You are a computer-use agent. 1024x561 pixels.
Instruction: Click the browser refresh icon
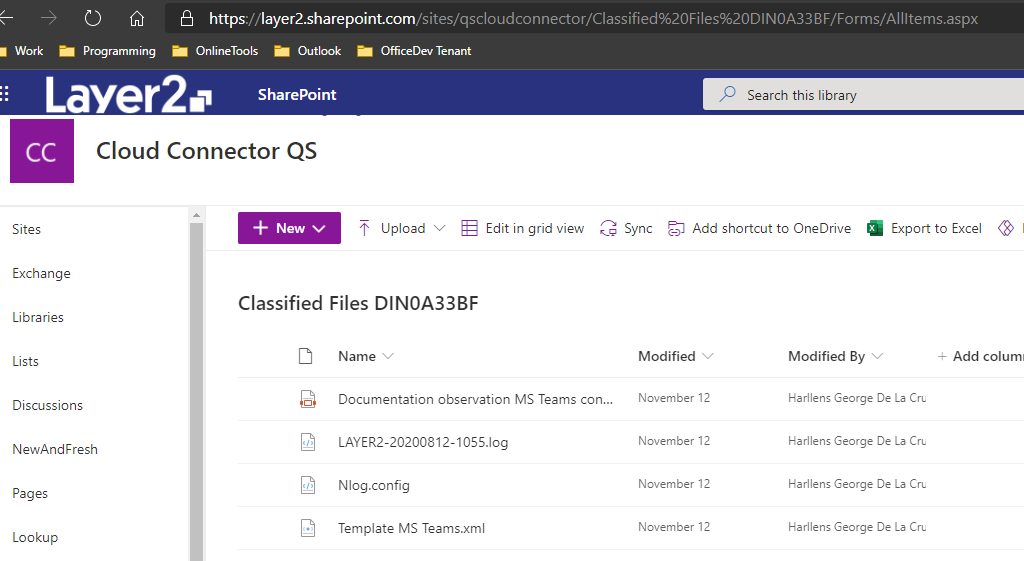[93, 18]
